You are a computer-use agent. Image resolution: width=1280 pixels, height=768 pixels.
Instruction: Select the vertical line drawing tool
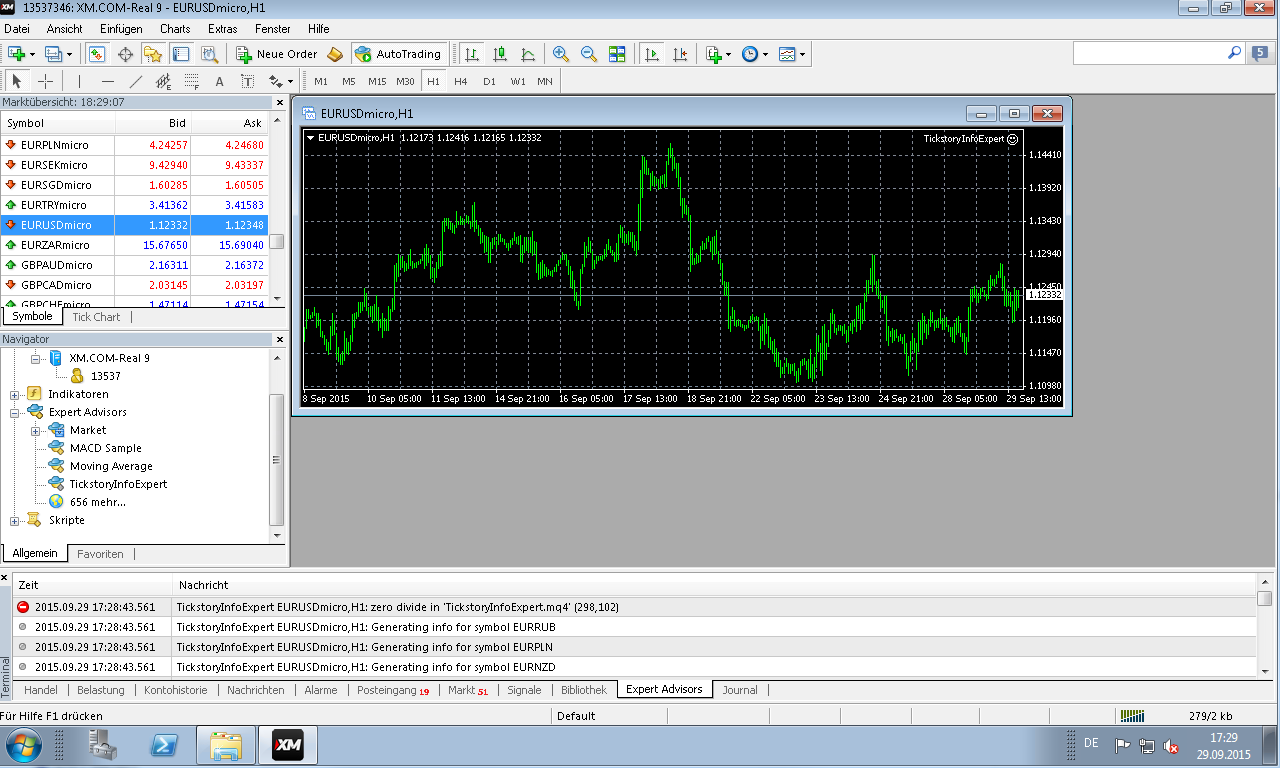79,81
